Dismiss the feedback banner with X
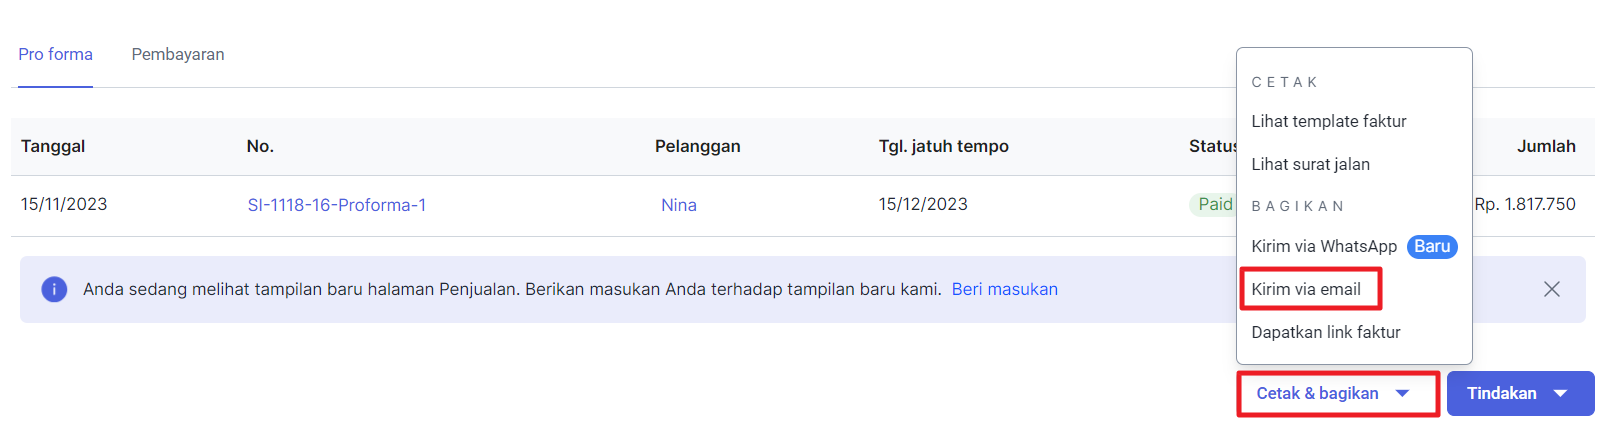 (1551, 289)
